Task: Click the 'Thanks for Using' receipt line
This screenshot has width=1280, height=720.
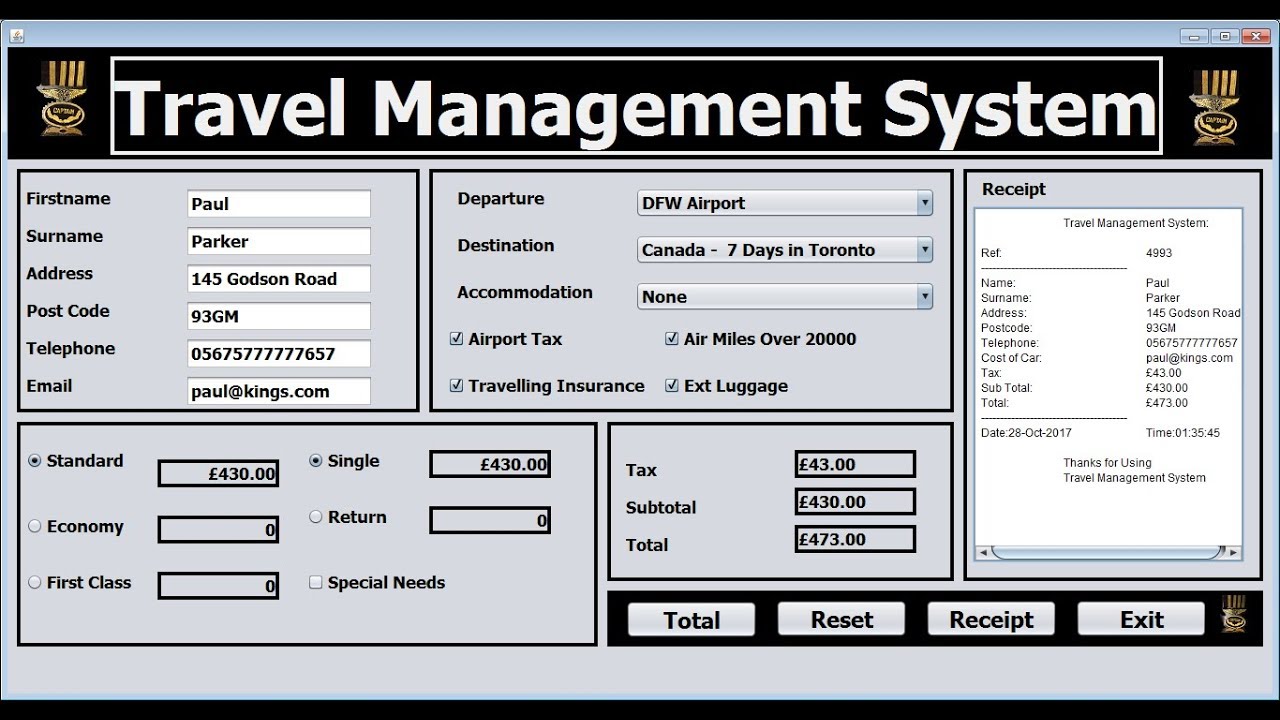Action: [x=1107, y=463]
